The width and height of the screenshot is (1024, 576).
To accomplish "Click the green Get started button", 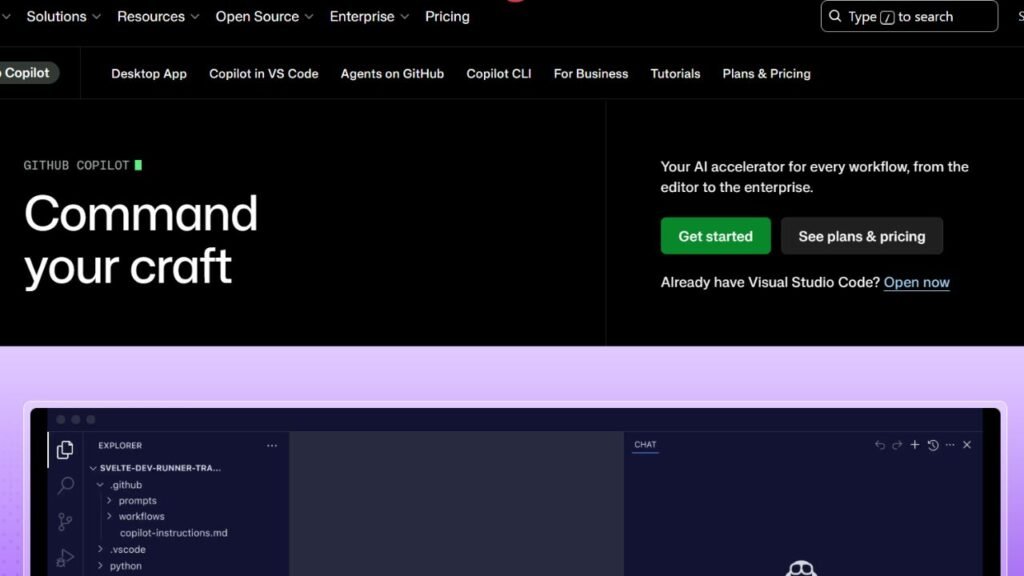I will [x=716, y=236].
